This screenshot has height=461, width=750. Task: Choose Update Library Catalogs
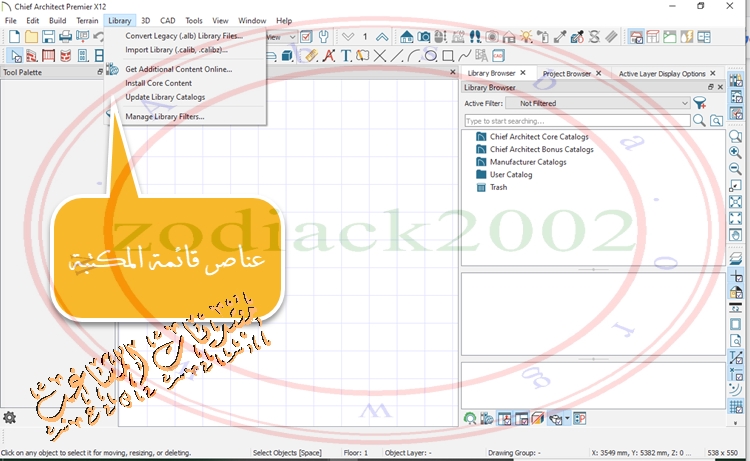tap(165, 97)
